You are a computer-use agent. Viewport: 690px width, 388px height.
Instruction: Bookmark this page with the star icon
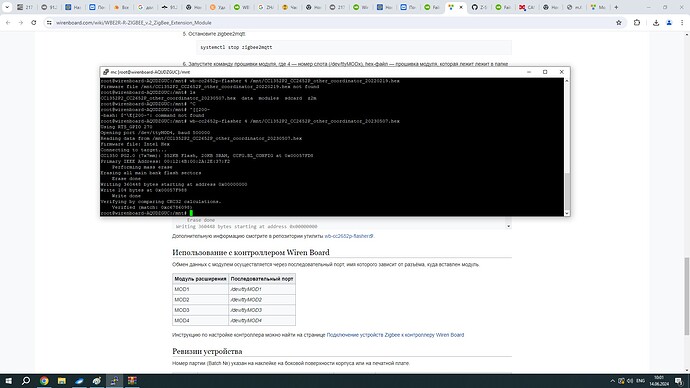[619, 22]
